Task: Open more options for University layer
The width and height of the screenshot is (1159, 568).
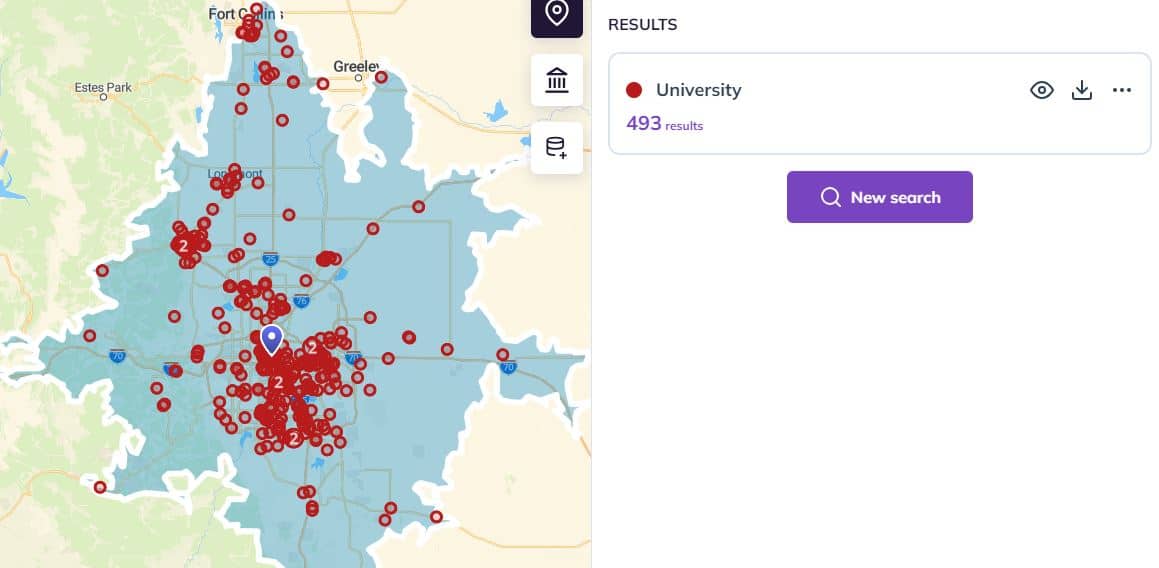Action: [1121, 90]
